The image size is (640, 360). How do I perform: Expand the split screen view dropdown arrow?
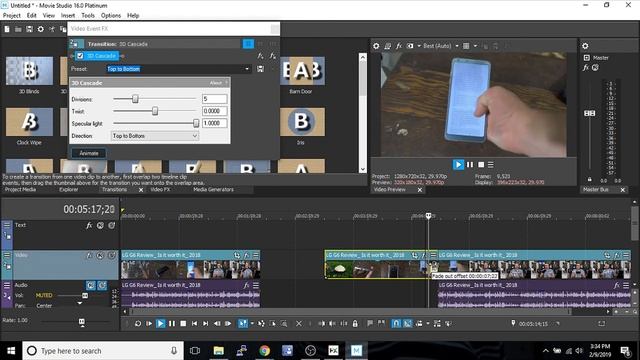[419, 46]
